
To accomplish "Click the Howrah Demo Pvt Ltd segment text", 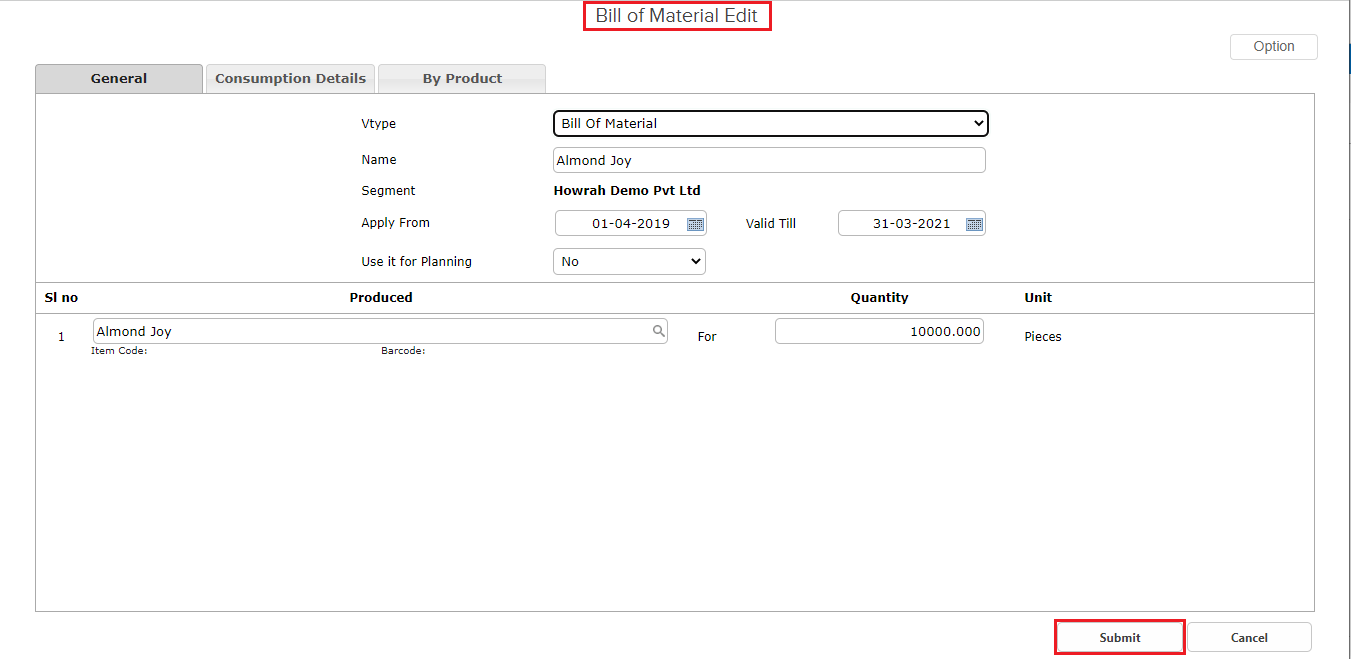I will tap(627, 191).
